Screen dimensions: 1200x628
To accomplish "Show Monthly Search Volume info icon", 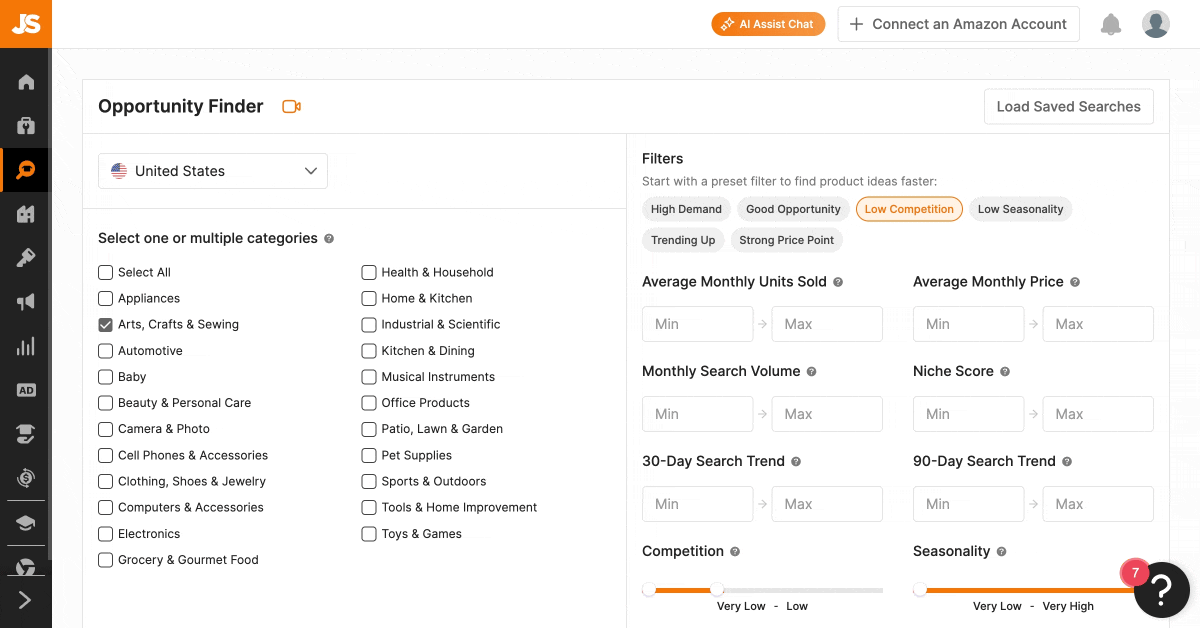I will tap(811, 372).
